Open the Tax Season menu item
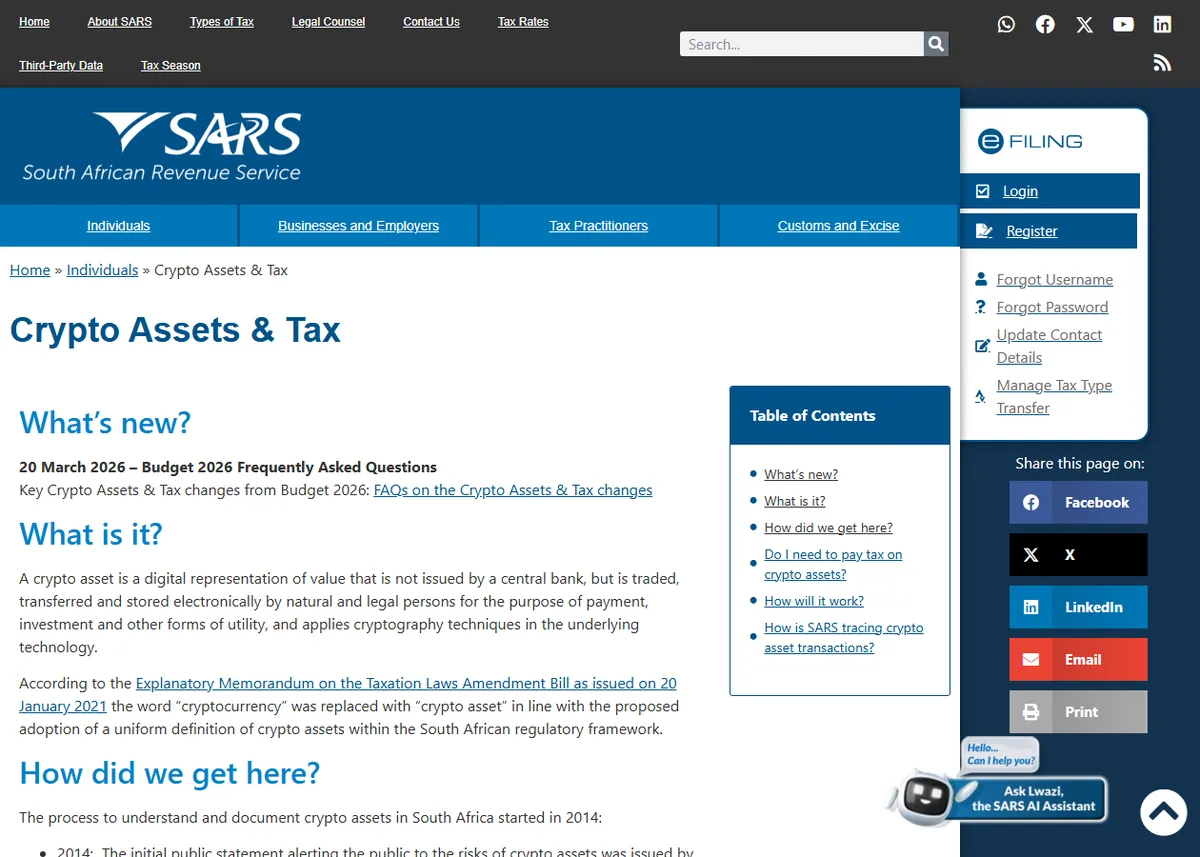This screenshot has height=857, width=1200. (x=171, y=66)
